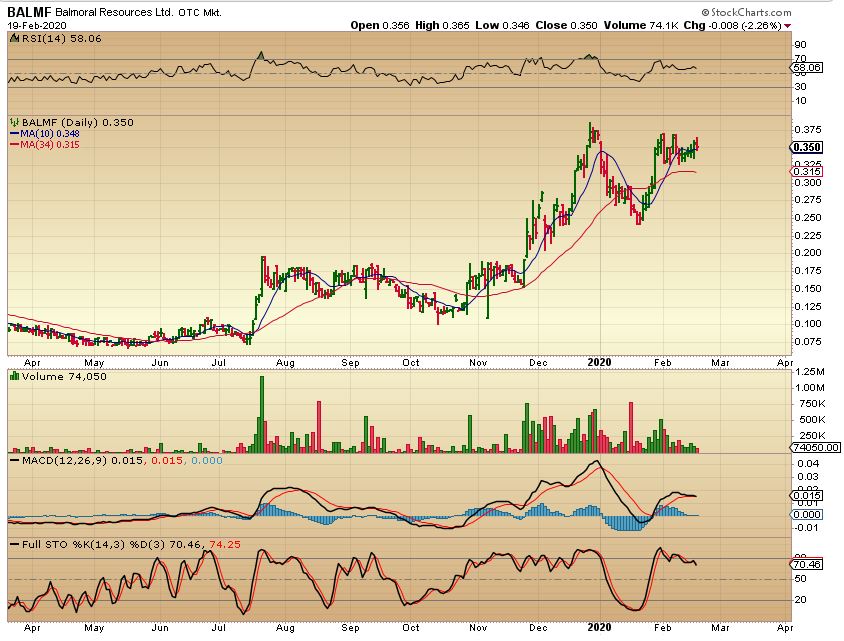This screenshot has width=844, height=641.
Task: Click the 0.200 price axis label
Action: [808, 253]
